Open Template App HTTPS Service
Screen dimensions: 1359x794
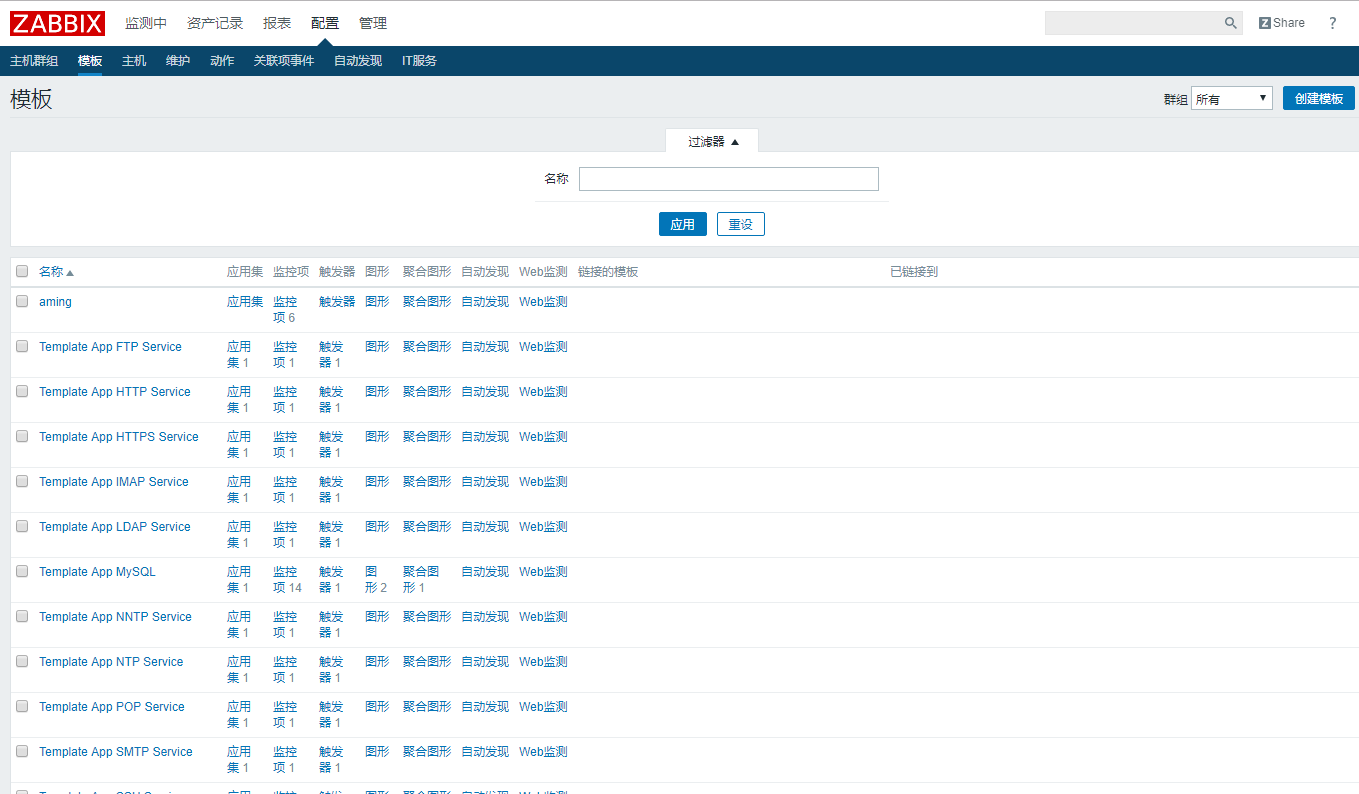[x=119, y=437]
